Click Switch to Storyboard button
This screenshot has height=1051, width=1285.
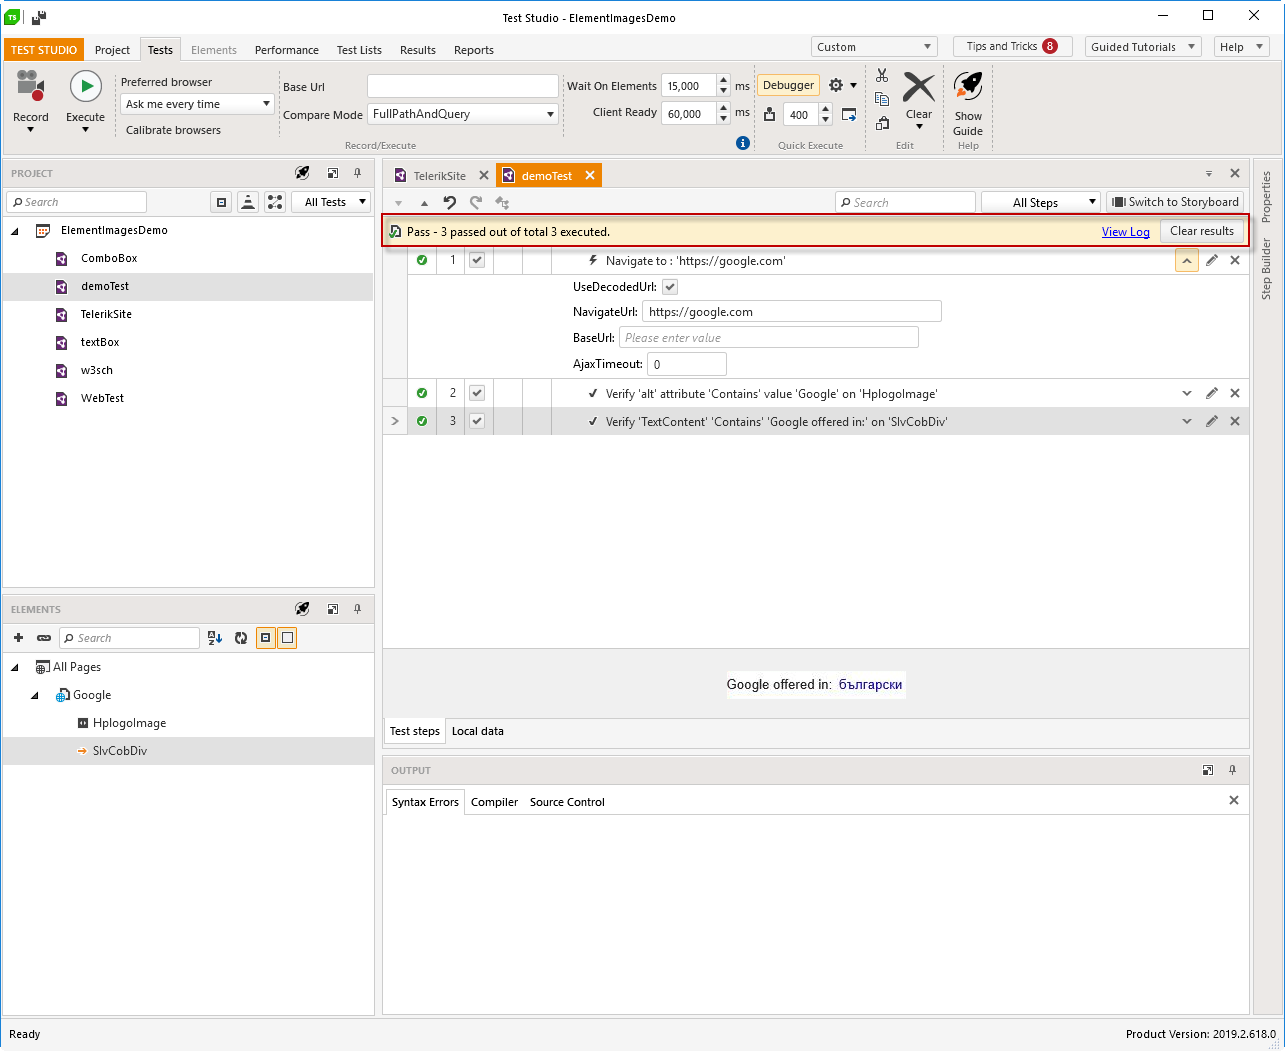pyautogui.click(x=1175, y=202)
